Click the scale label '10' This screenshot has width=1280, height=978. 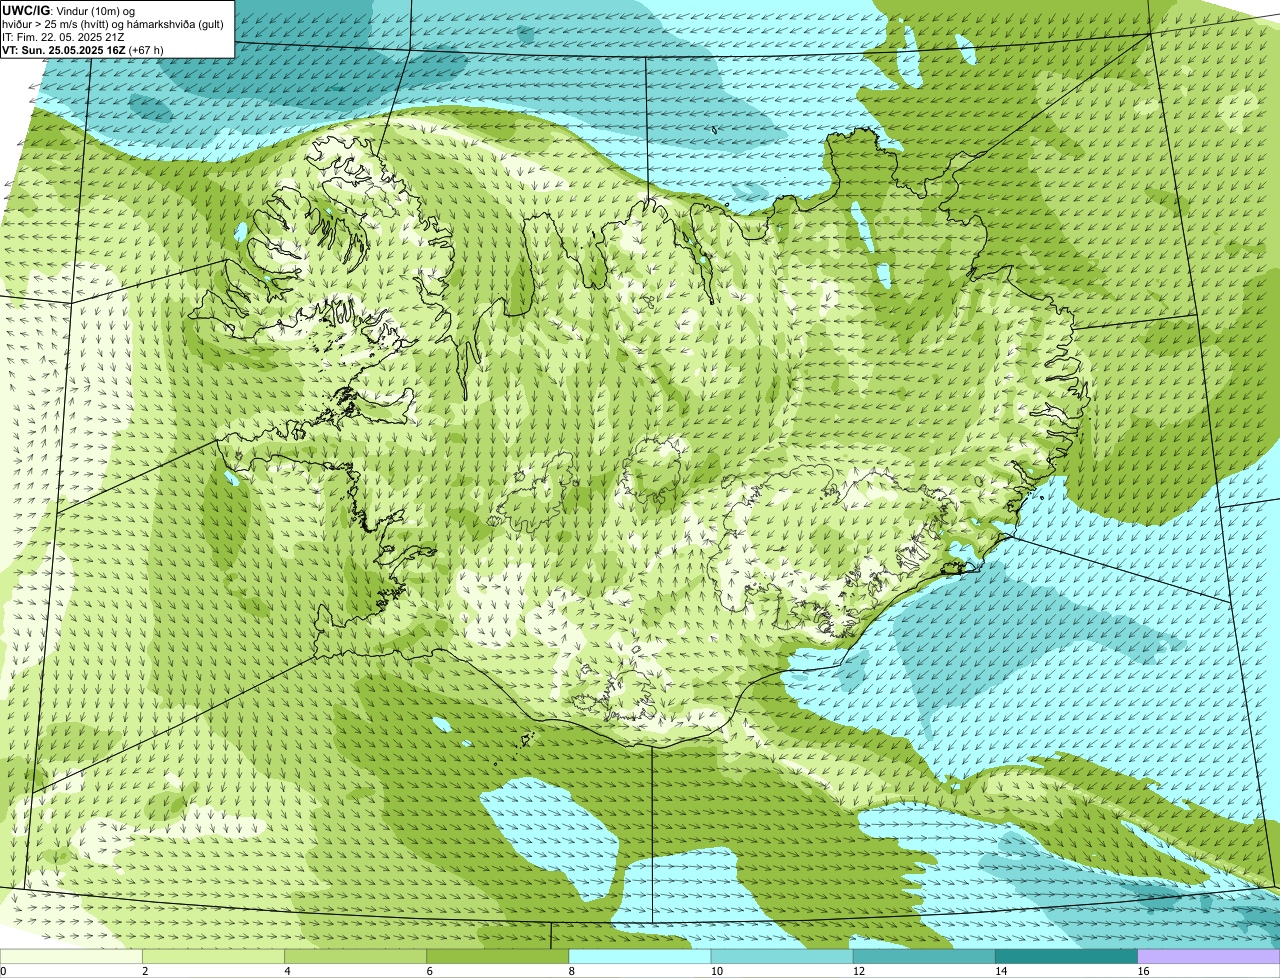click(x=716, y=971)
